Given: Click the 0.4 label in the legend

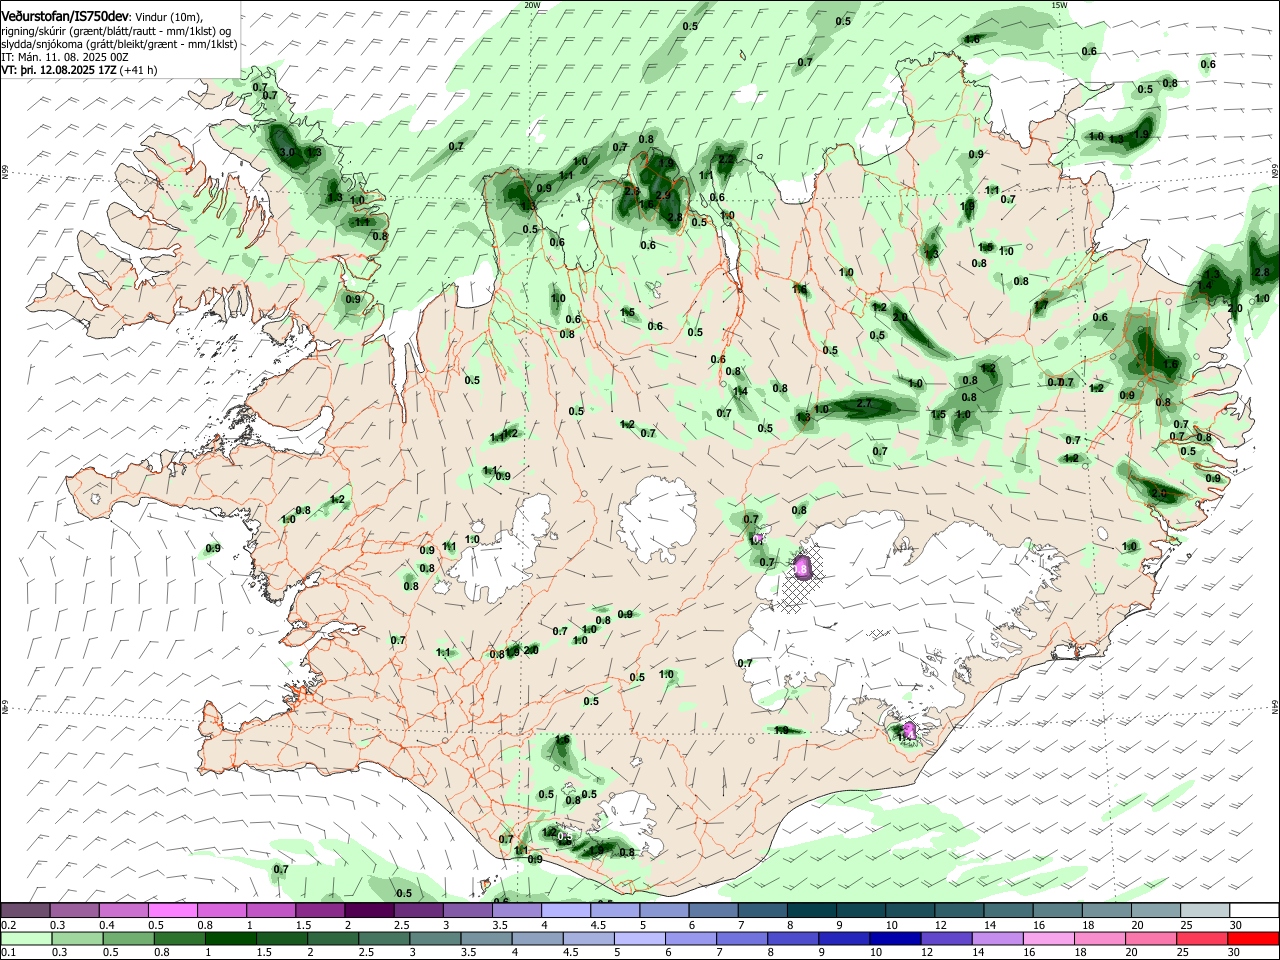Looking at the screenshot, I should [107, 925].
